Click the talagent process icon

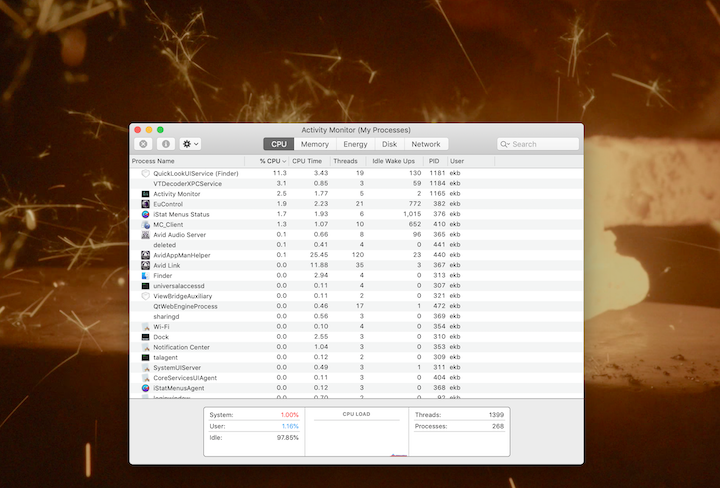[x=146, y=357]
